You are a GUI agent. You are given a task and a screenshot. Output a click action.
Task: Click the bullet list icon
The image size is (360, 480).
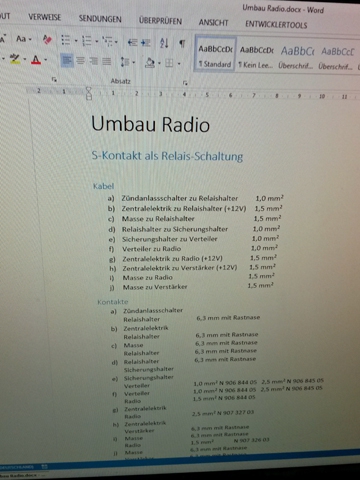(66, 40)
